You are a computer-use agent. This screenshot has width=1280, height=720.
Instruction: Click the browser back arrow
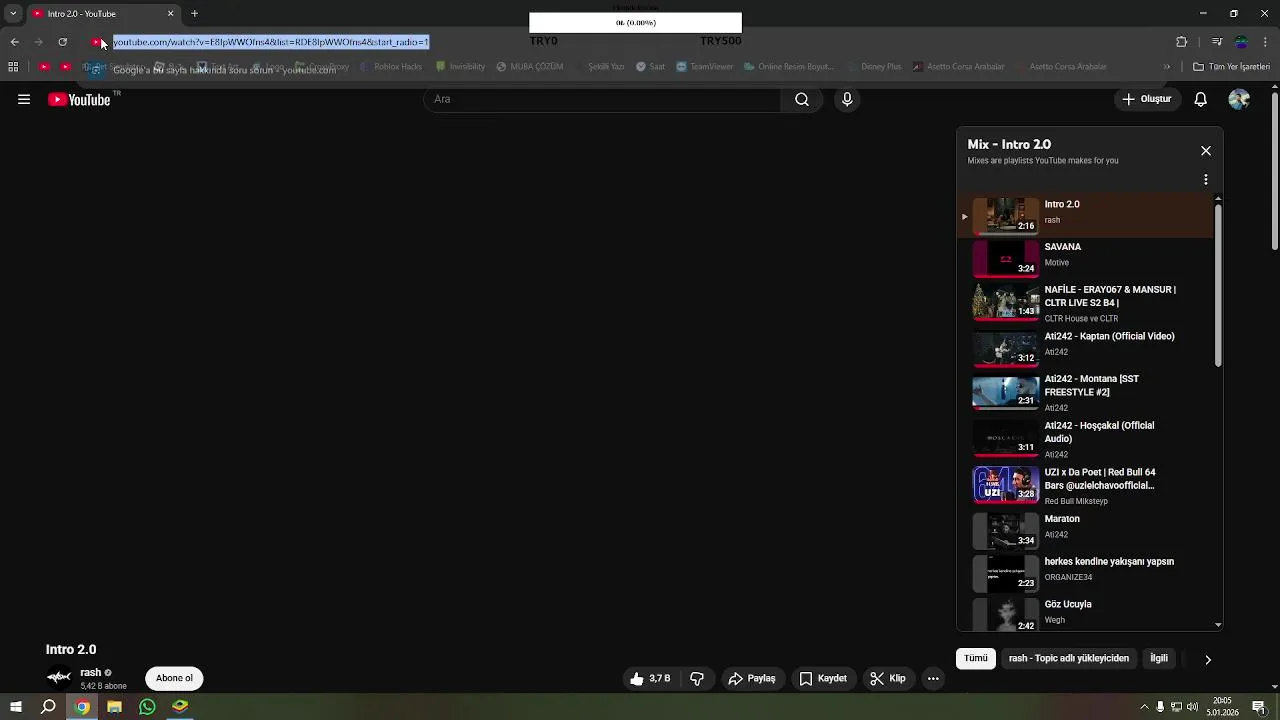(14, 42)
